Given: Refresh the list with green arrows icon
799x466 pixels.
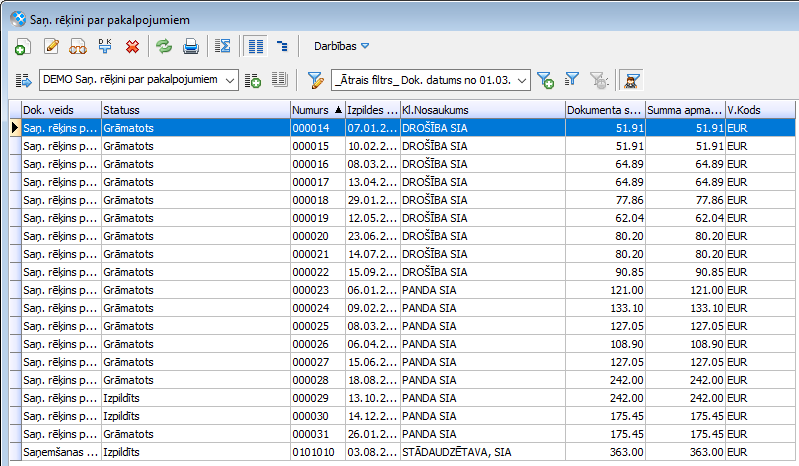Looking at the screenshot, I should pyautogui.click(x=164, y=46).
